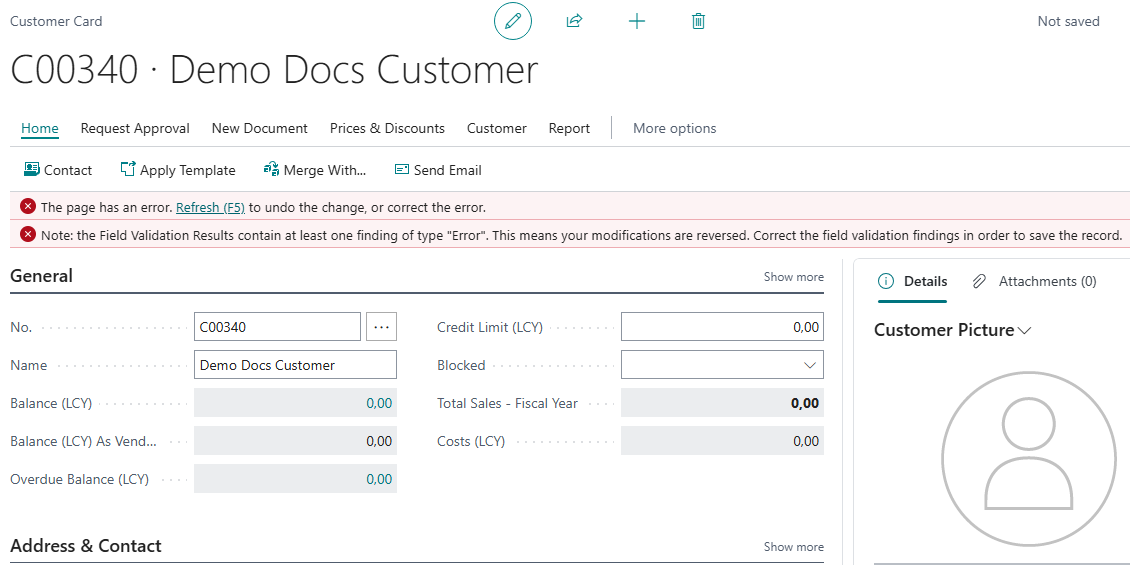Click Send Email action
The image size is (1130, 565).
438,170
